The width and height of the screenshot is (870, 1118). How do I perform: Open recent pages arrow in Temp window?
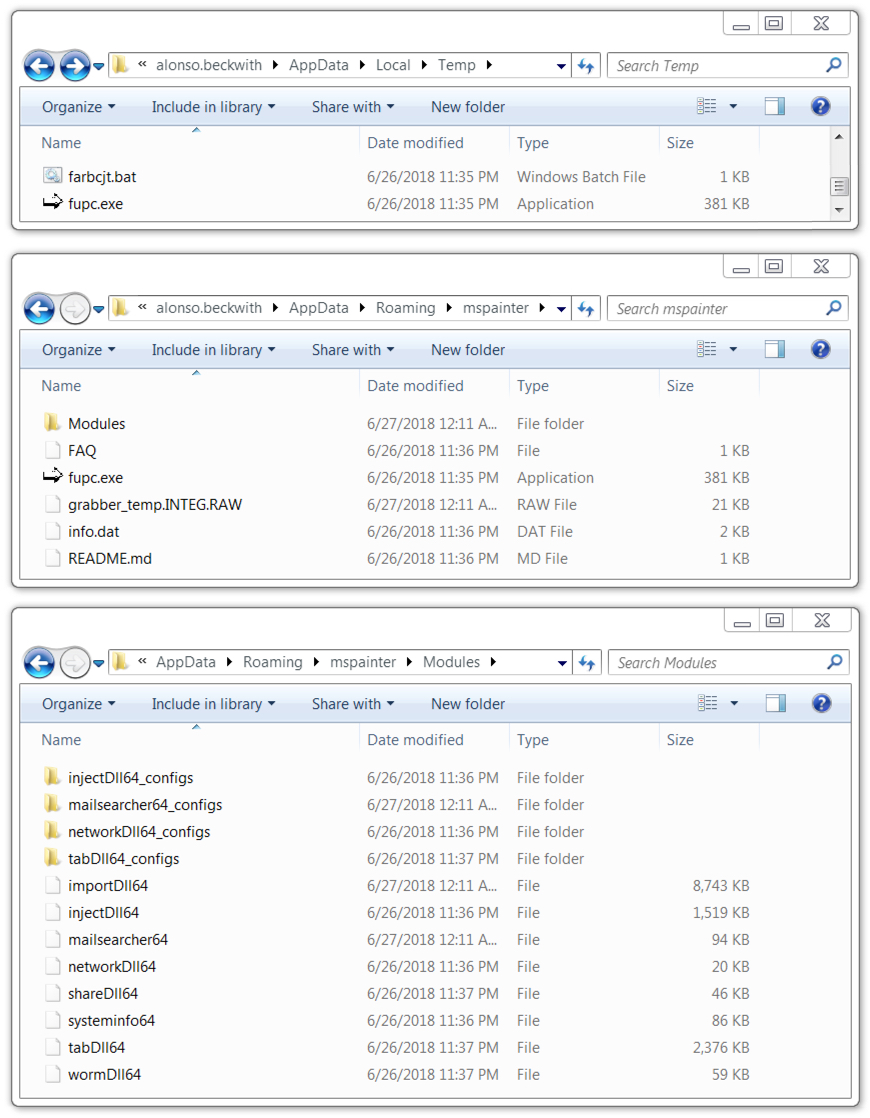pyautogui.click(x=98, y=67)
